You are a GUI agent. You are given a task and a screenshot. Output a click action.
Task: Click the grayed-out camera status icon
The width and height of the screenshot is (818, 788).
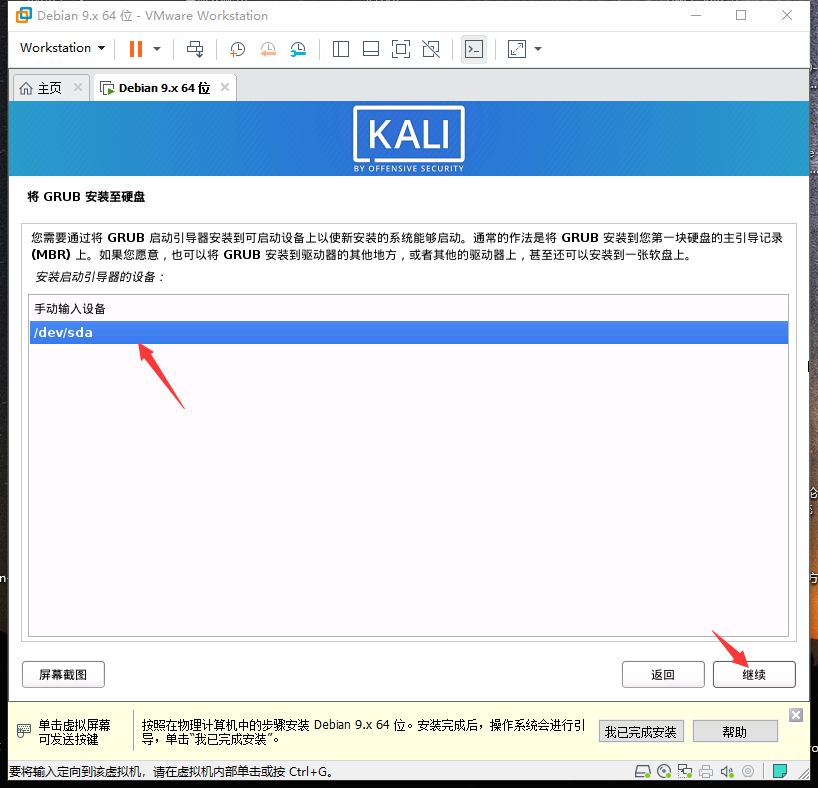748,771
